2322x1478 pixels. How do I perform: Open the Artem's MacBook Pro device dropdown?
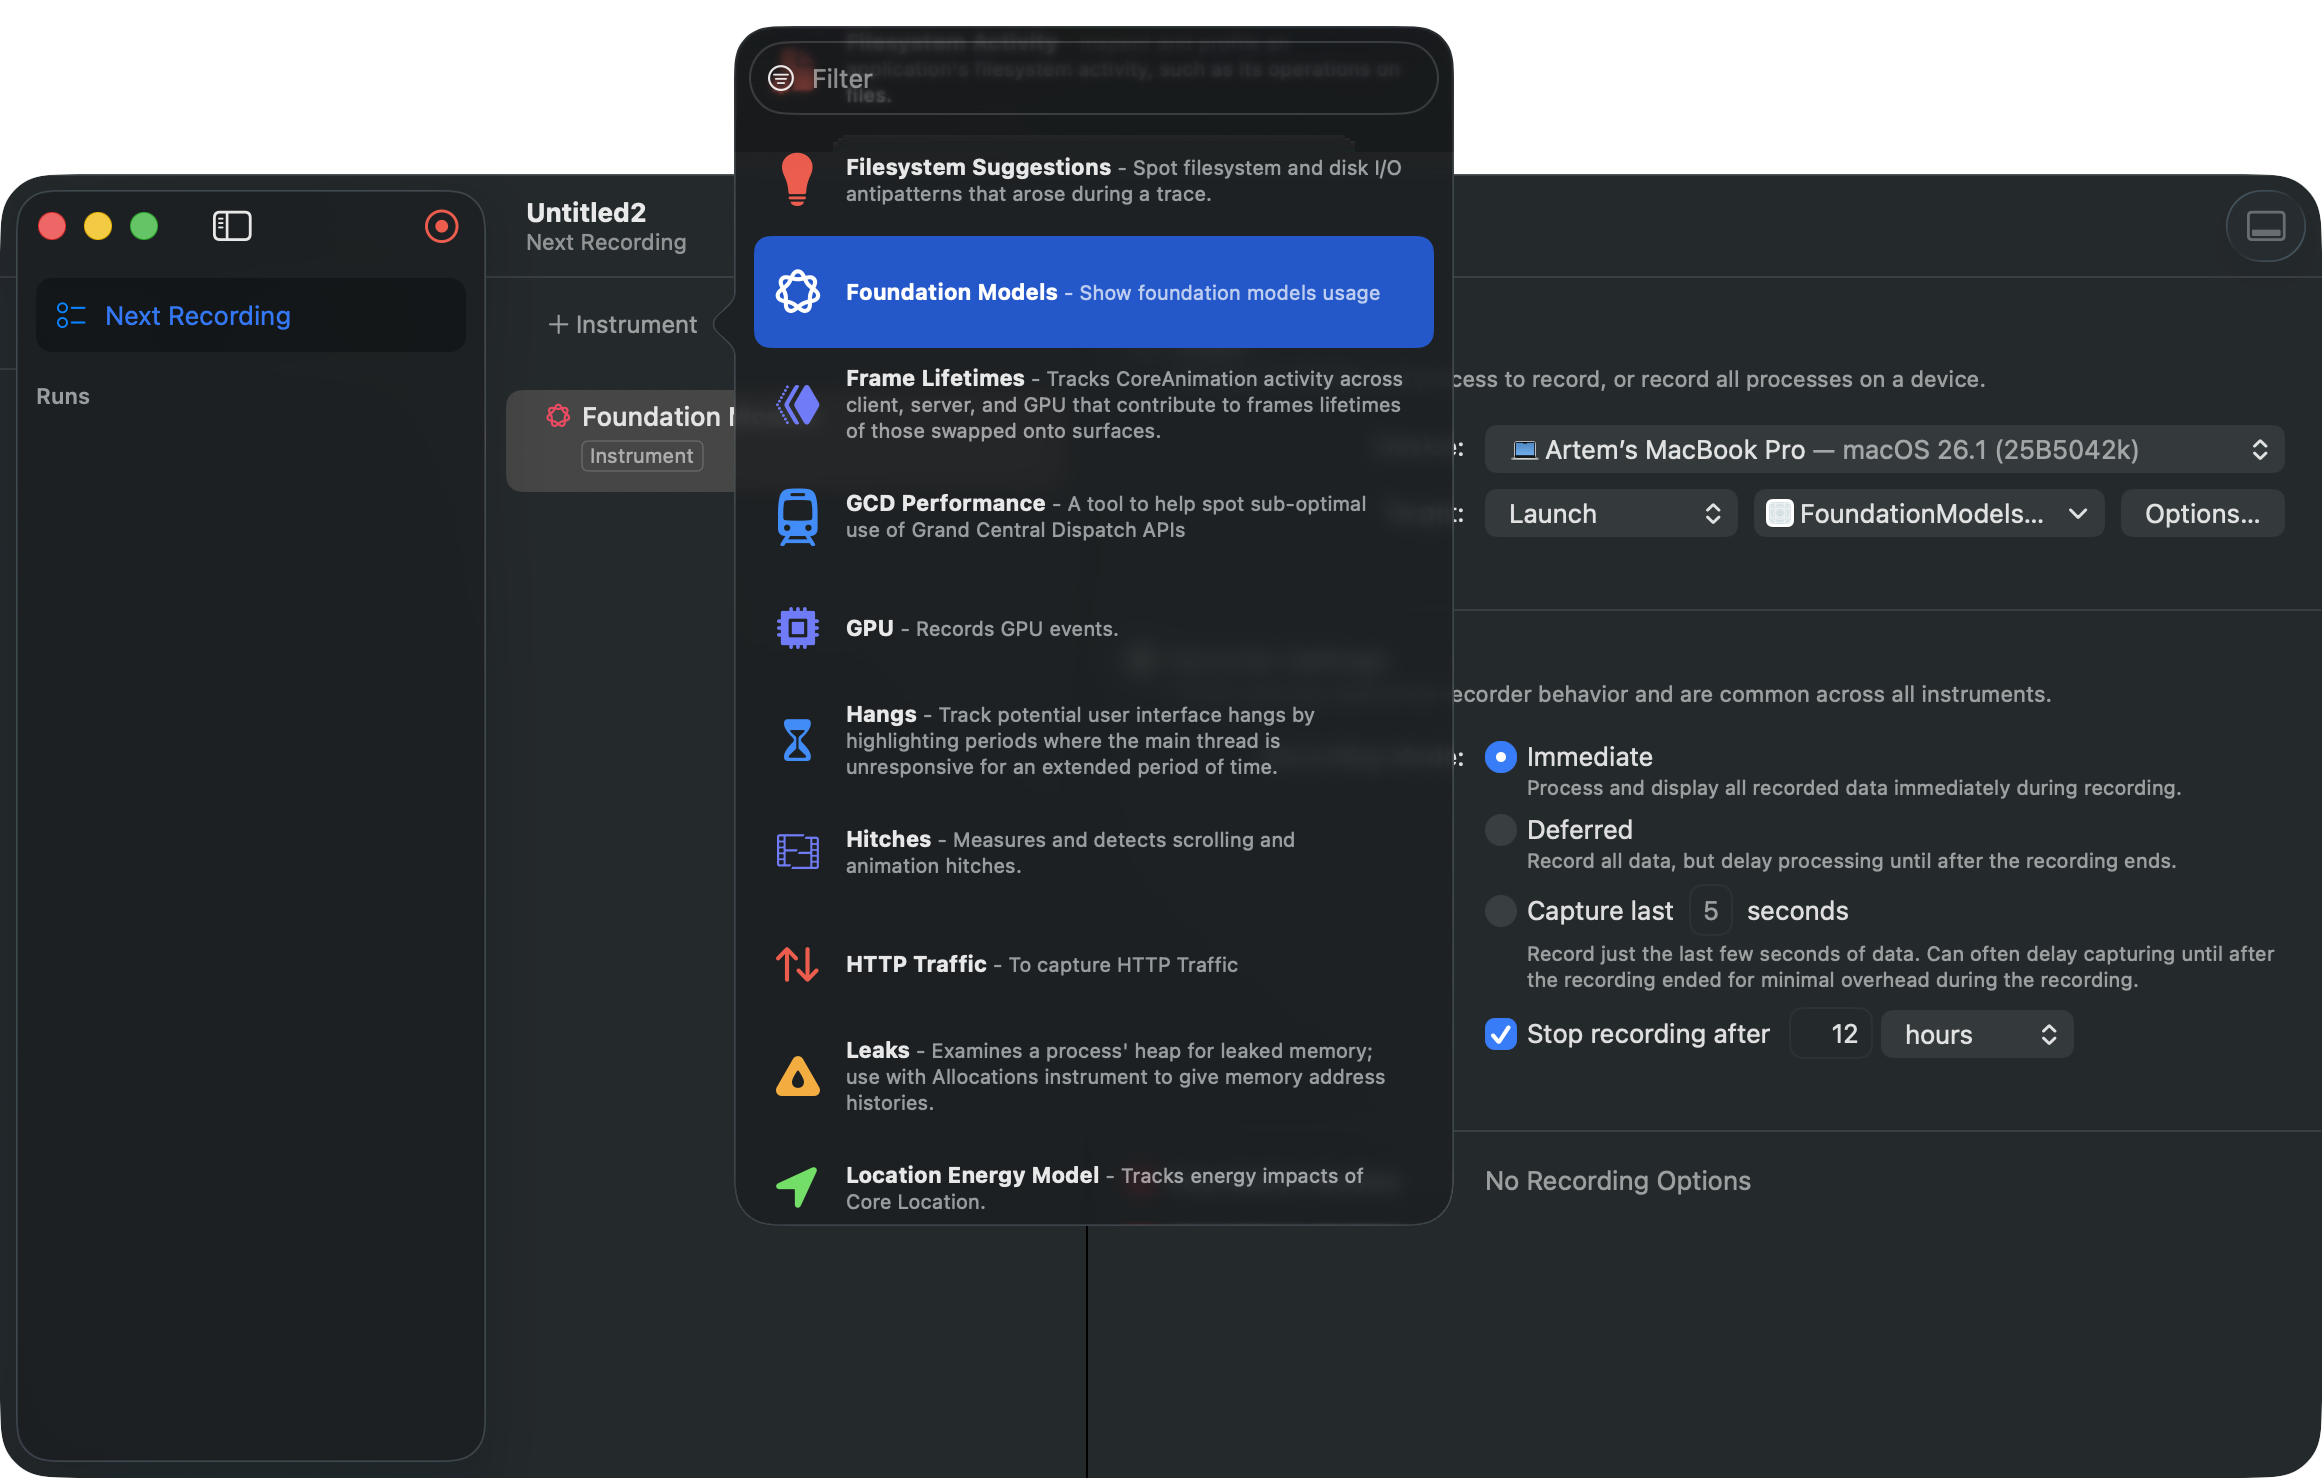click(x=1884, y=450)
